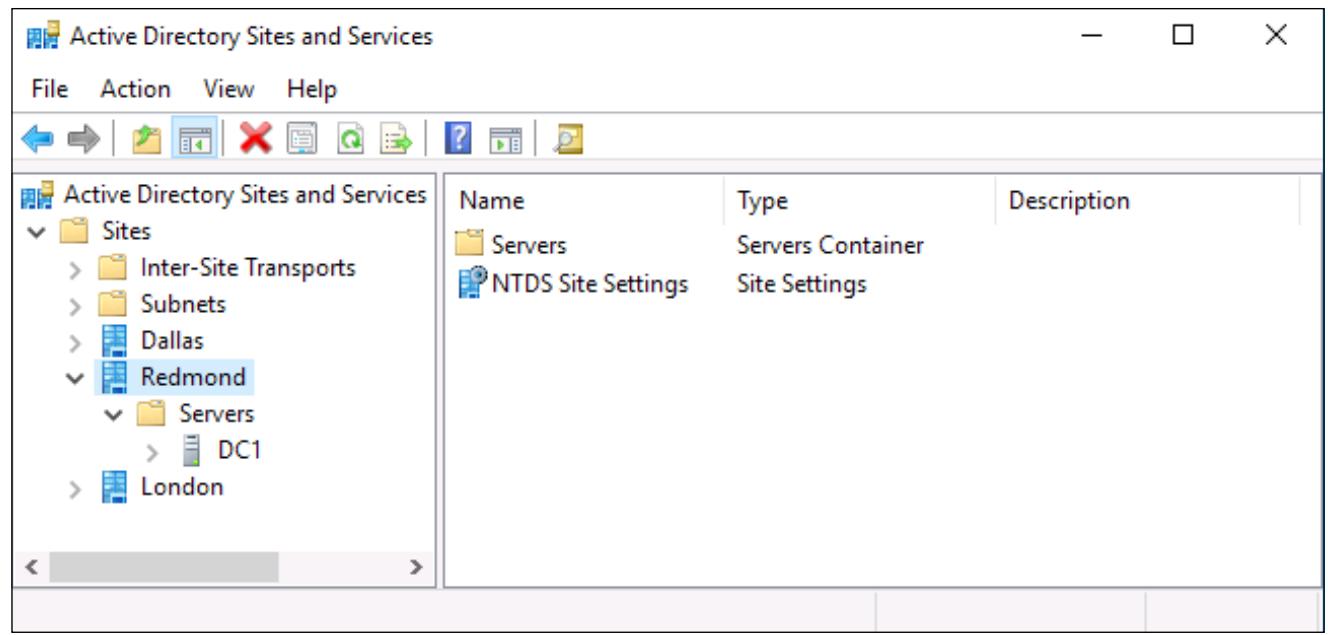Minimize the Active Directory Sites and Services window
Screen dimensions: 1328x635
pos(1093,36)
